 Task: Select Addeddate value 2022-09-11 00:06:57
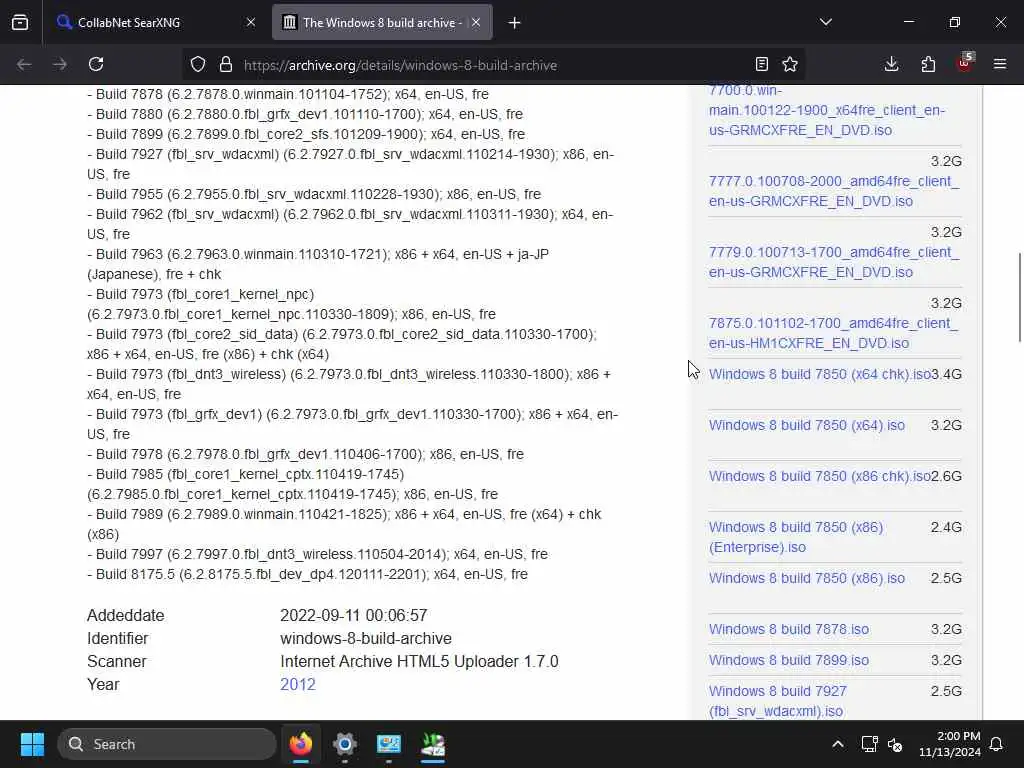(353, 615)
